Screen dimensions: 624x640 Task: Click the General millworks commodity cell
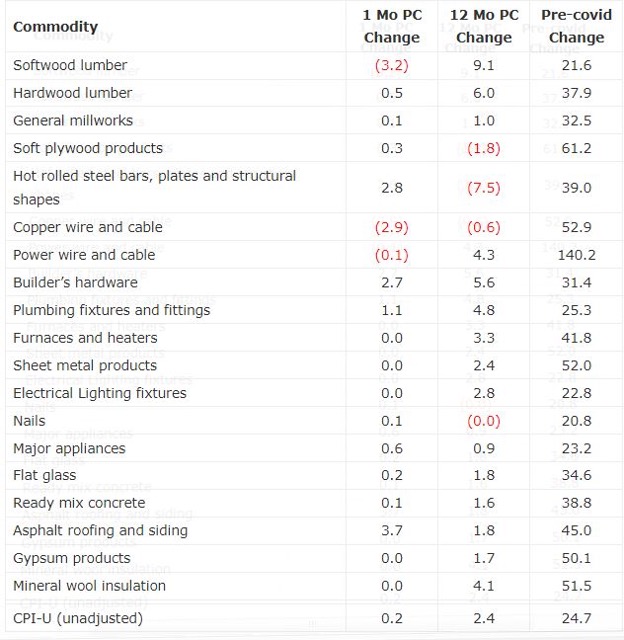pos(72,120)
